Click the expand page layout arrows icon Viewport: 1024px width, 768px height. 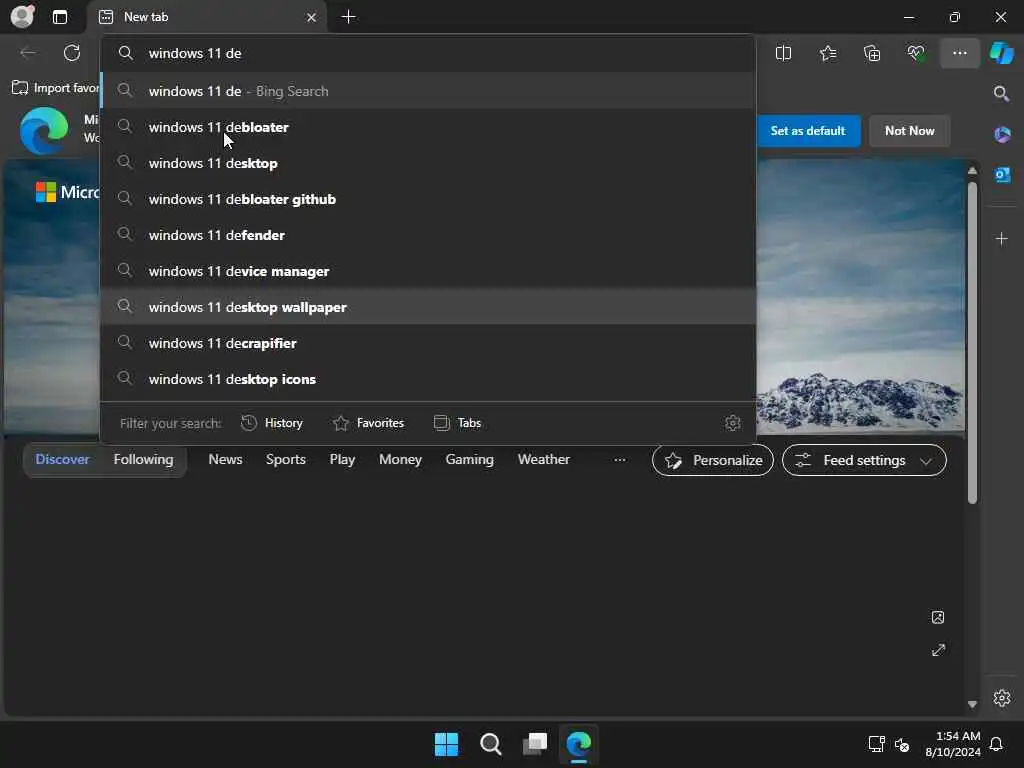pyautogui.click(x=938, y=650)
